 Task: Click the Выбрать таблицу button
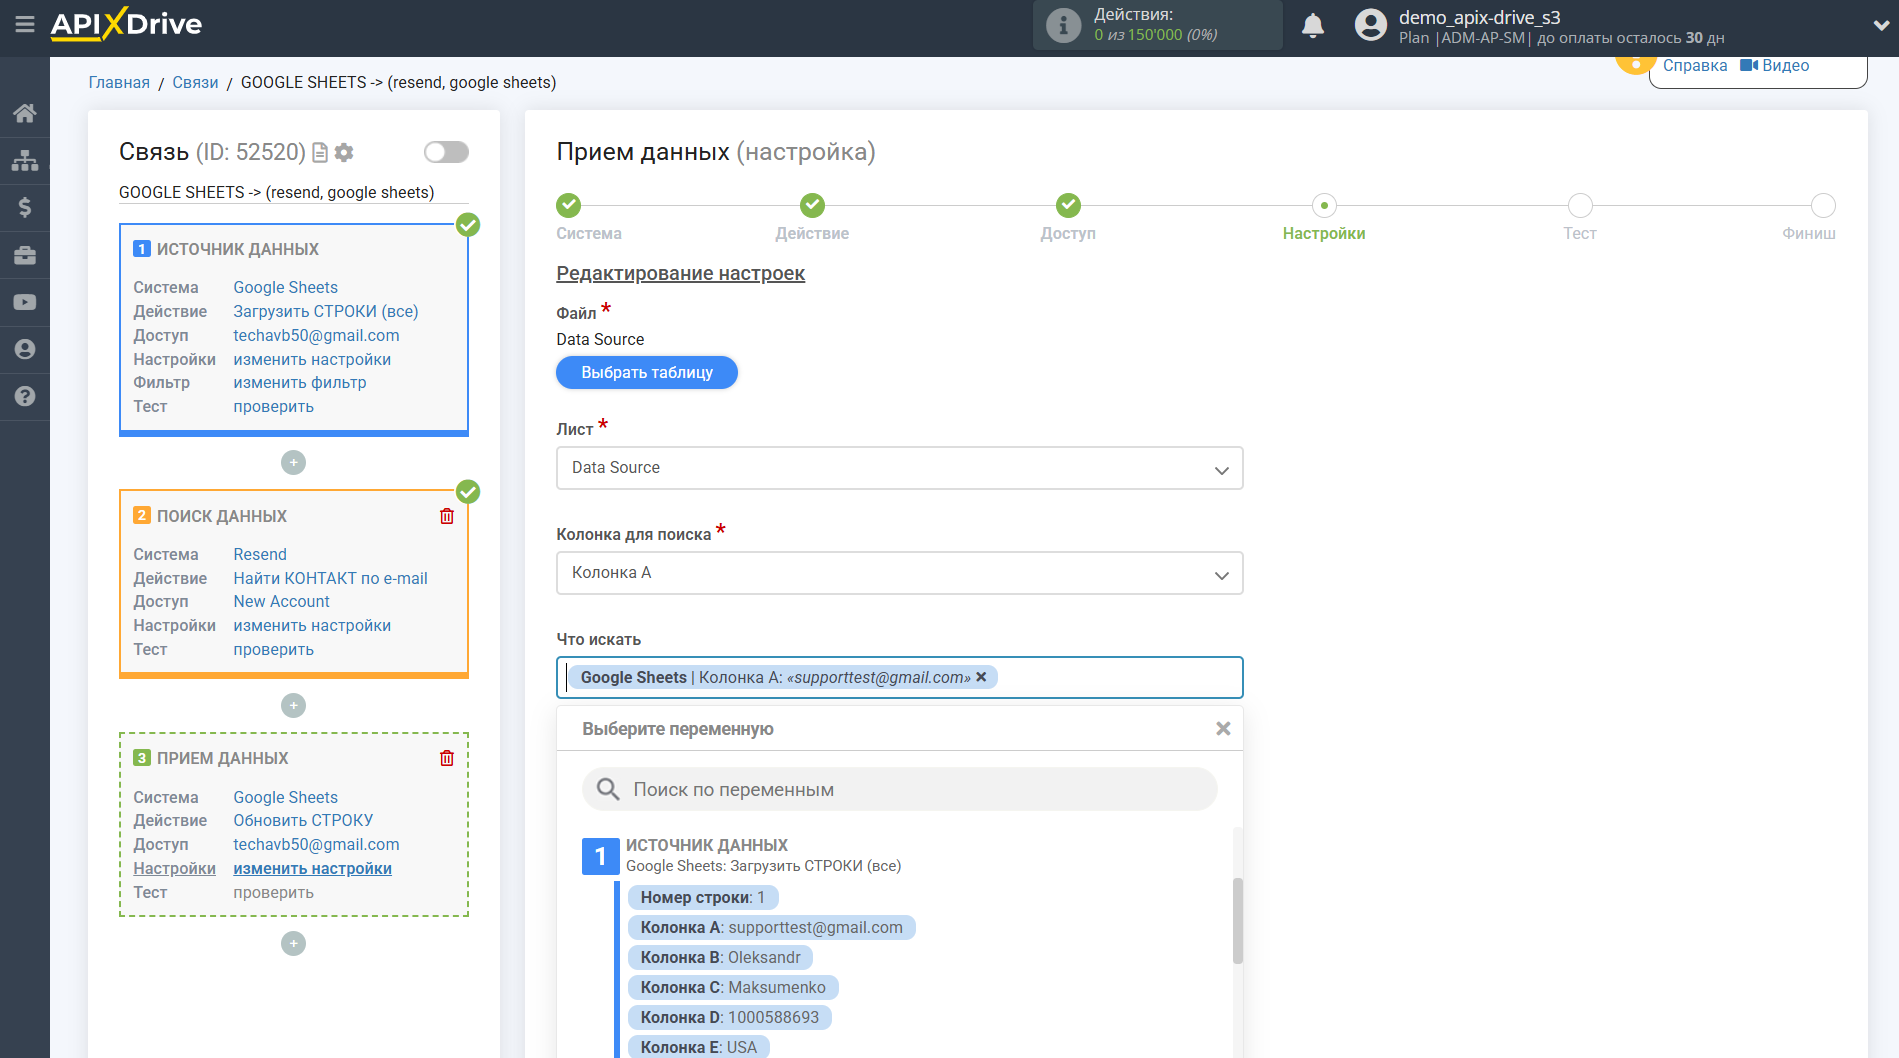point(647,373)
